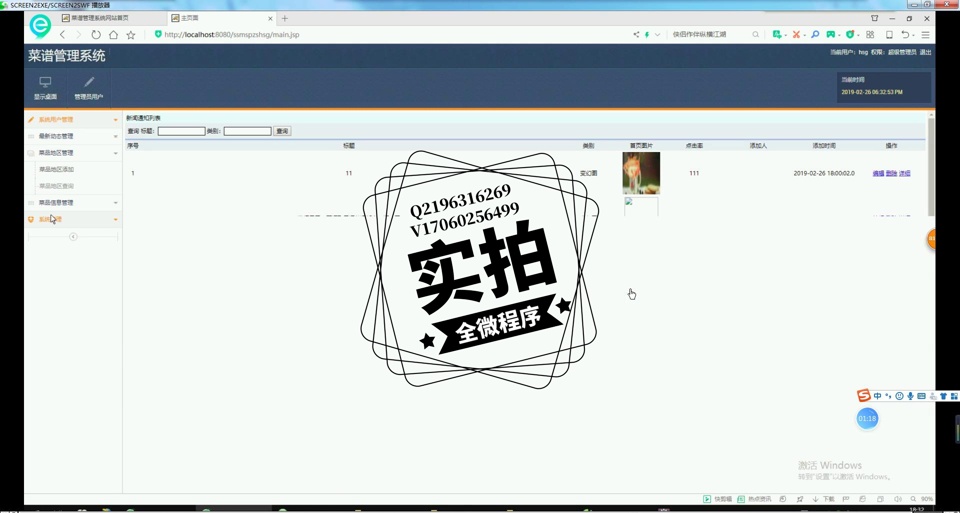Toggle Sogou 中 Chinese/English input mode
Image resolution: width=960 pixels, height=513 pixels.
(x=878, y=396)
